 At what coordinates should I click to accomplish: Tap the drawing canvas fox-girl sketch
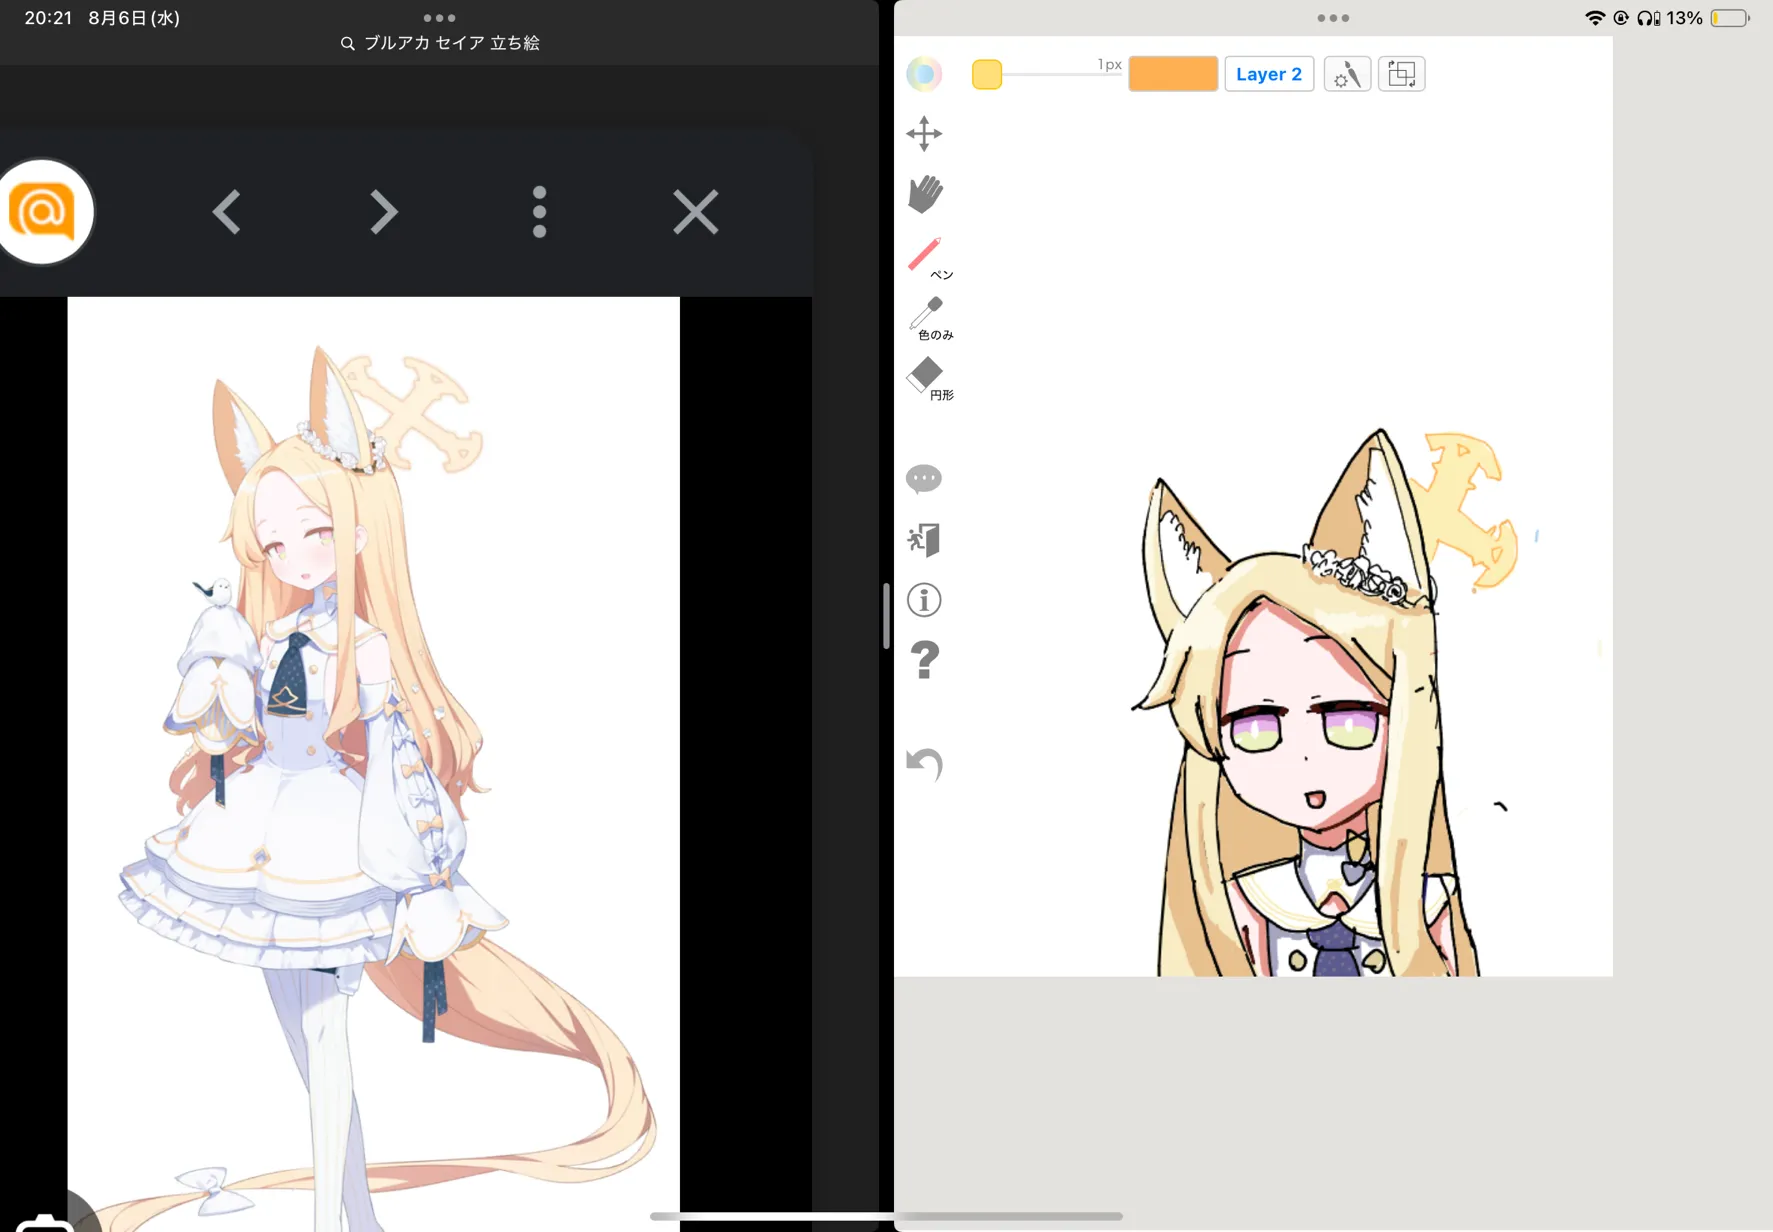1325,705
